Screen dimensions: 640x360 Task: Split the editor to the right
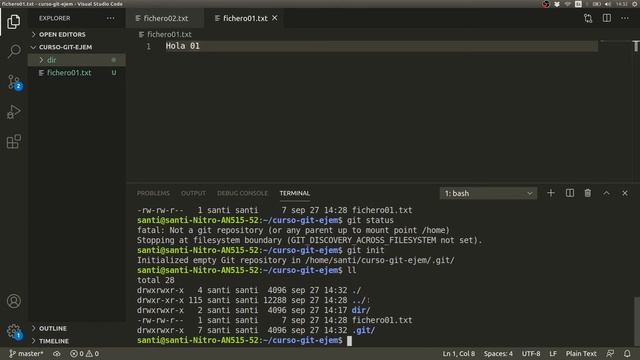607,18
